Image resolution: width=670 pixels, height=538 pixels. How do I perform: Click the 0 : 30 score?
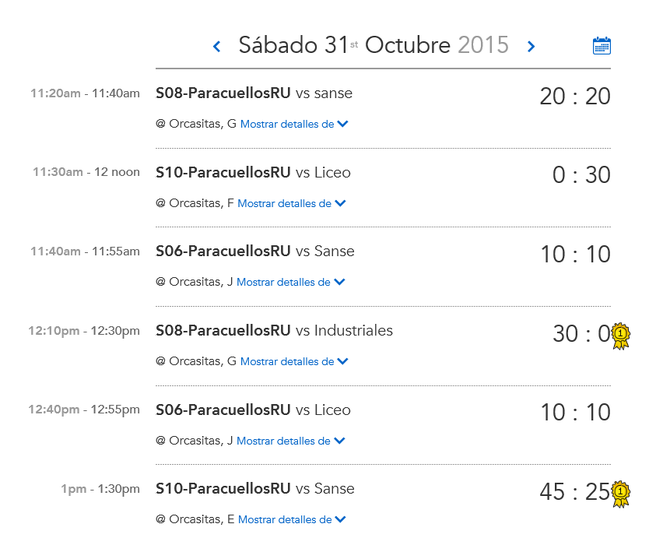pyautogui.click(x=581, y=175)
